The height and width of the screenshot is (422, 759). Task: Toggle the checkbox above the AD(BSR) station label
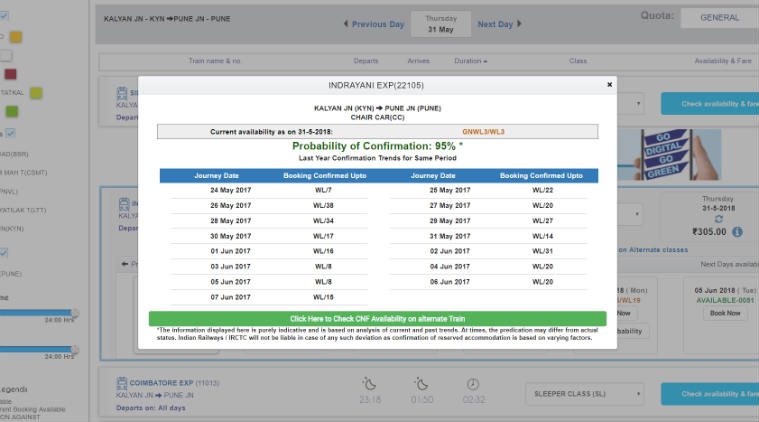pos(10,133)
